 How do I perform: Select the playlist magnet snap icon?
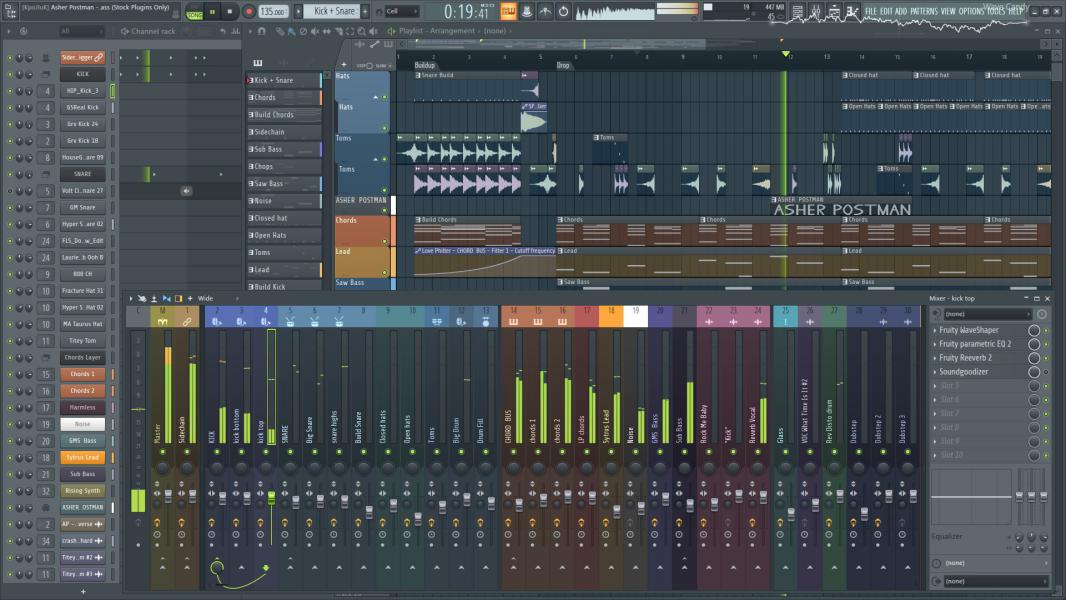click(x=261, y=31)
